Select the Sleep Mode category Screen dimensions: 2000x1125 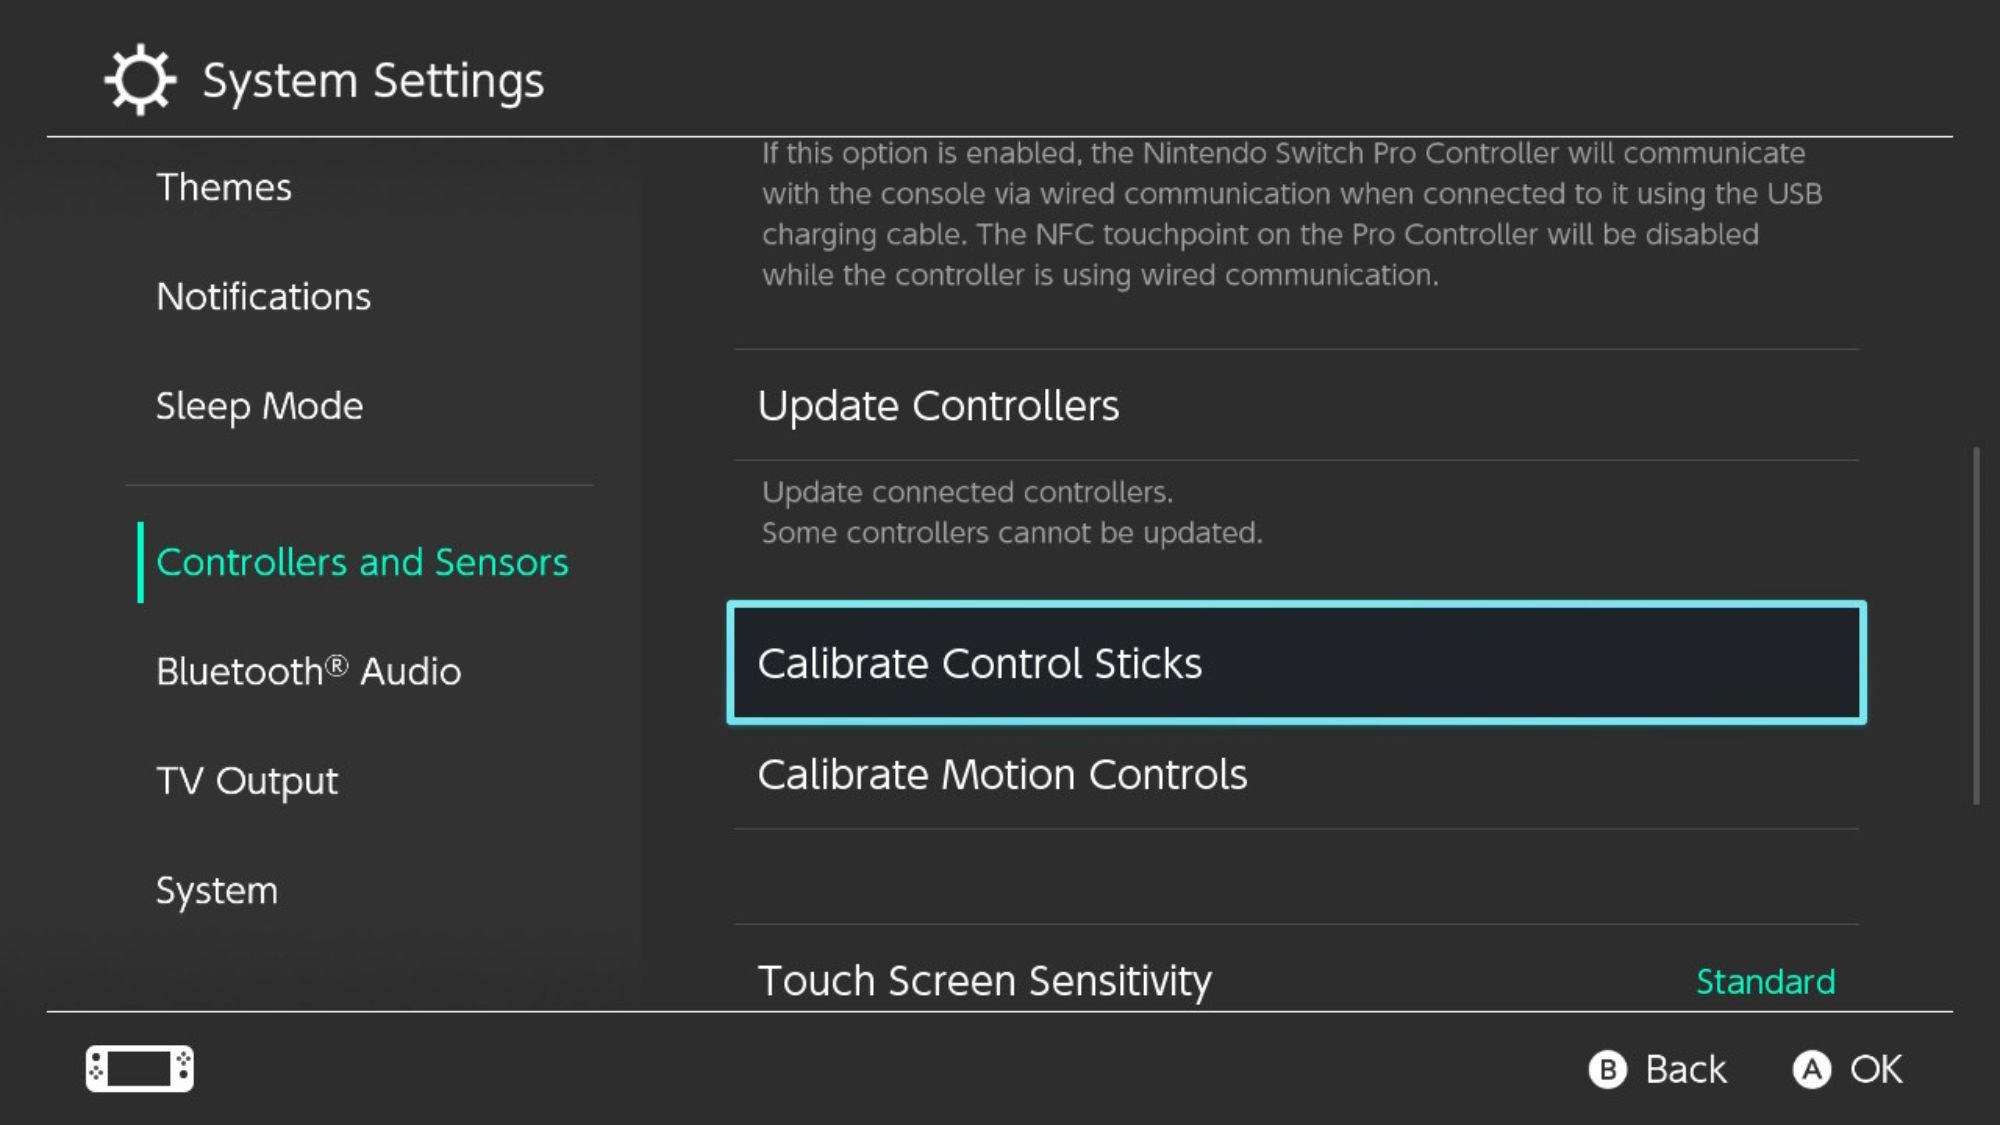[259, 406]
